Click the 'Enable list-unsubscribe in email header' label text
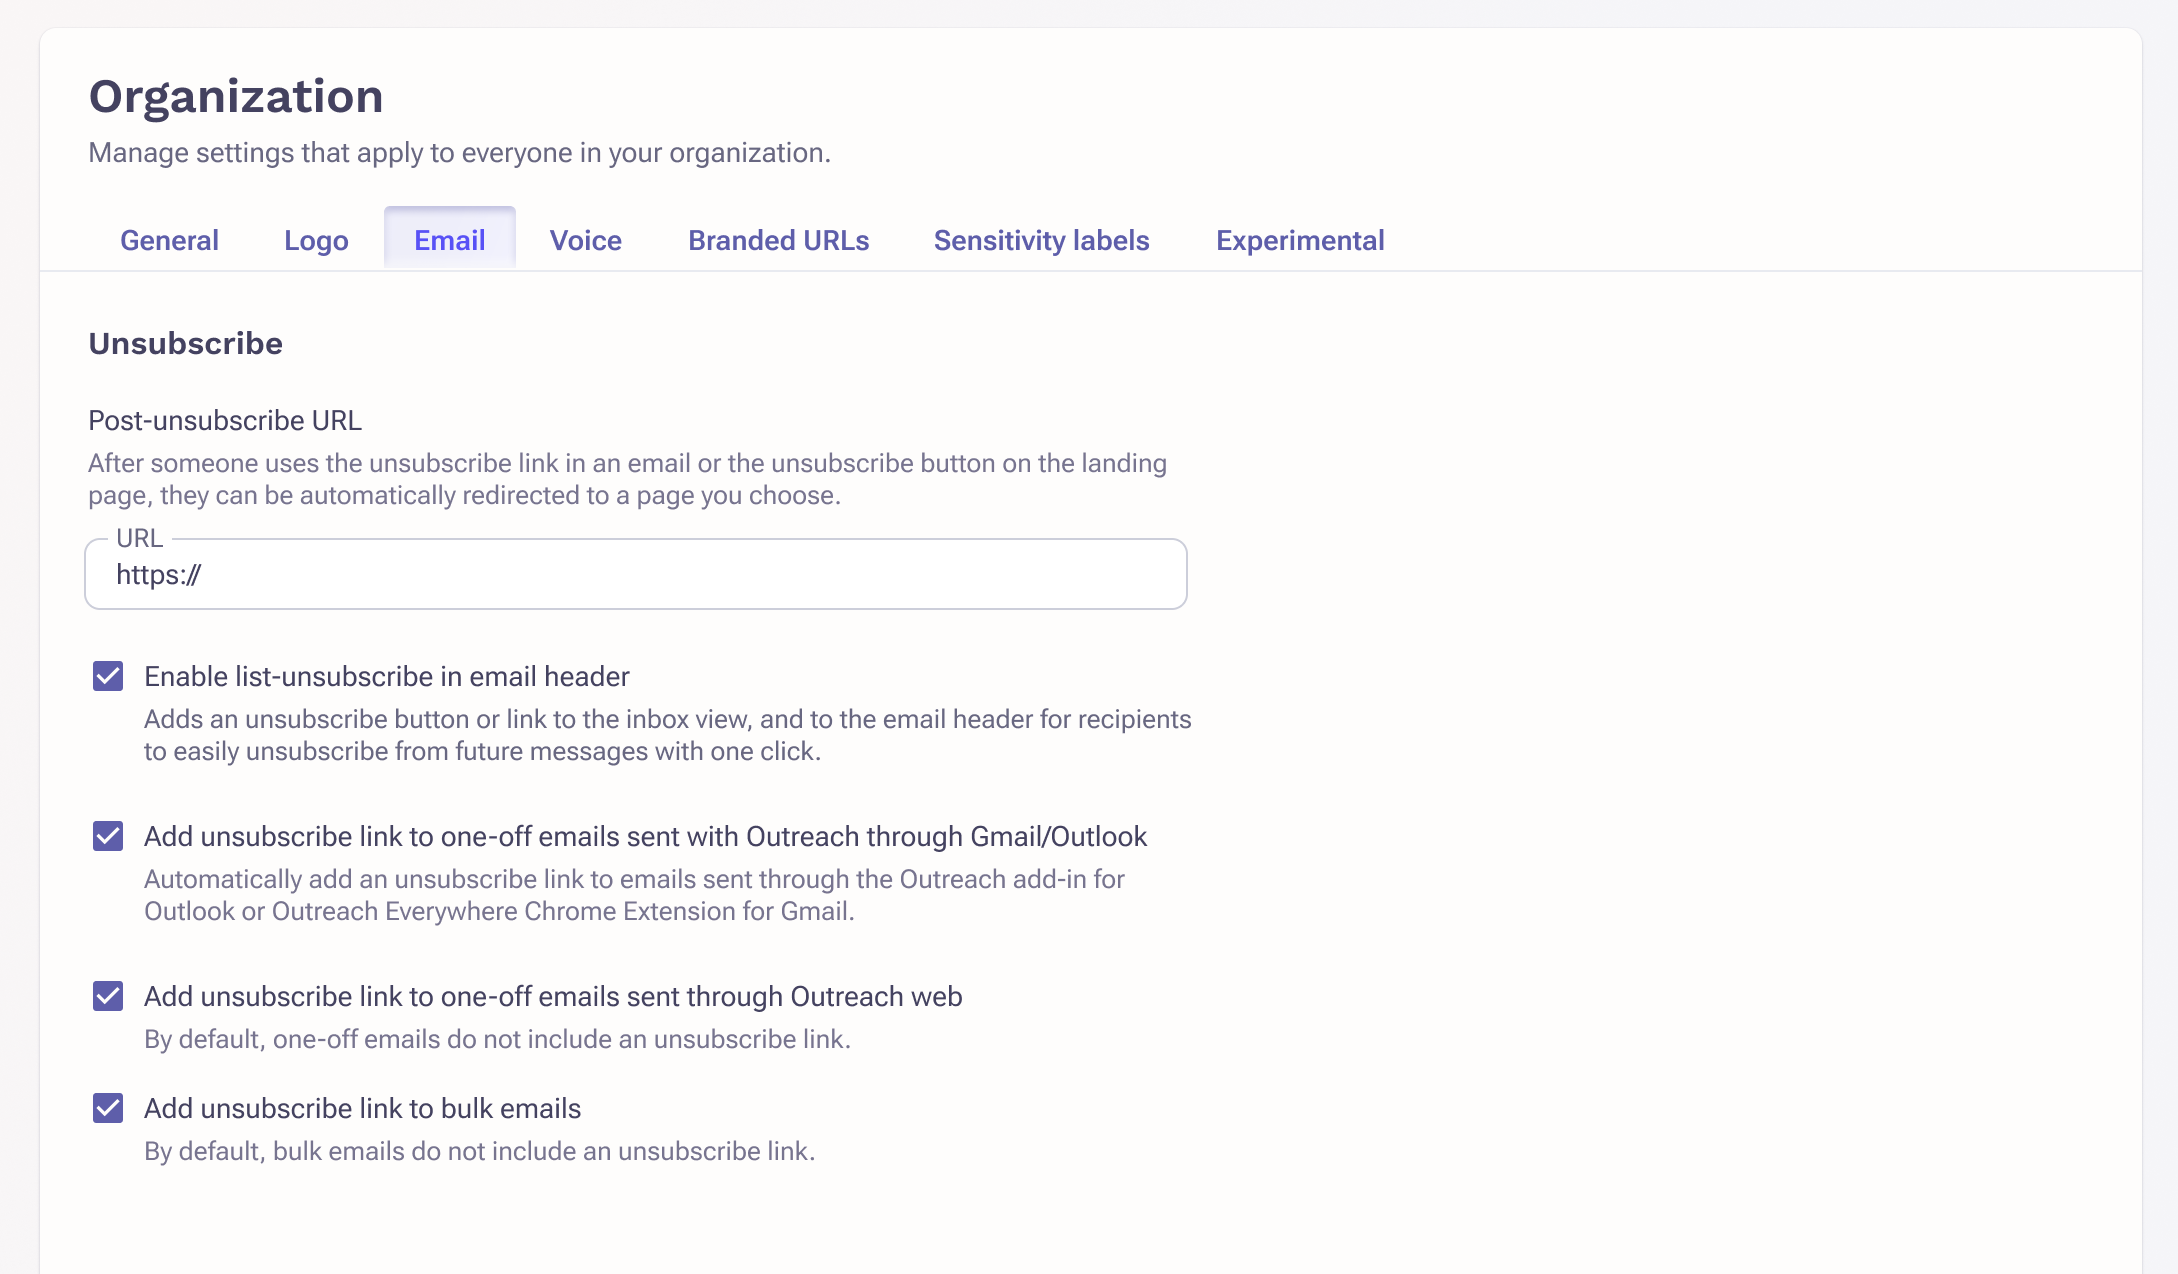Screen dimensions: 2178x1274 click(387, 677)
